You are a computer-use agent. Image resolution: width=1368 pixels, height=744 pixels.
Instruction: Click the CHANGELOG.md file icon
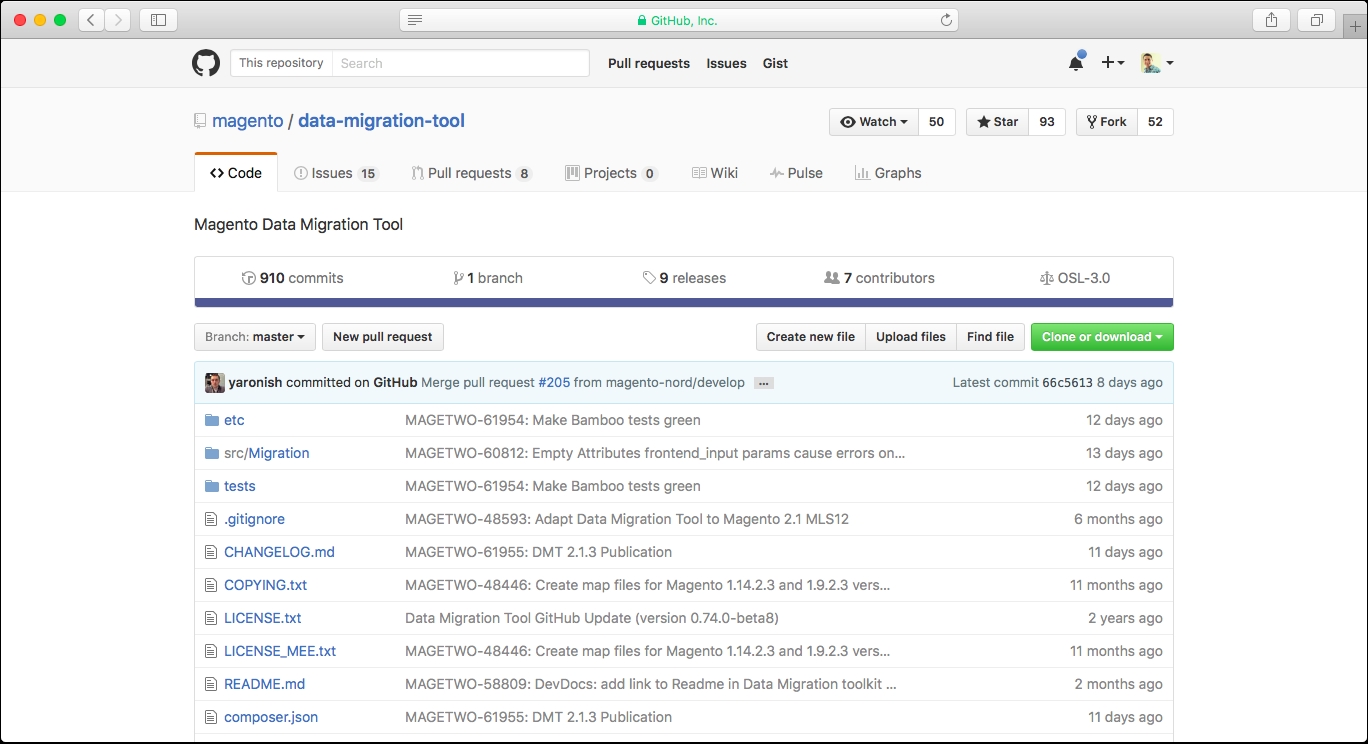tap(211, 552)
